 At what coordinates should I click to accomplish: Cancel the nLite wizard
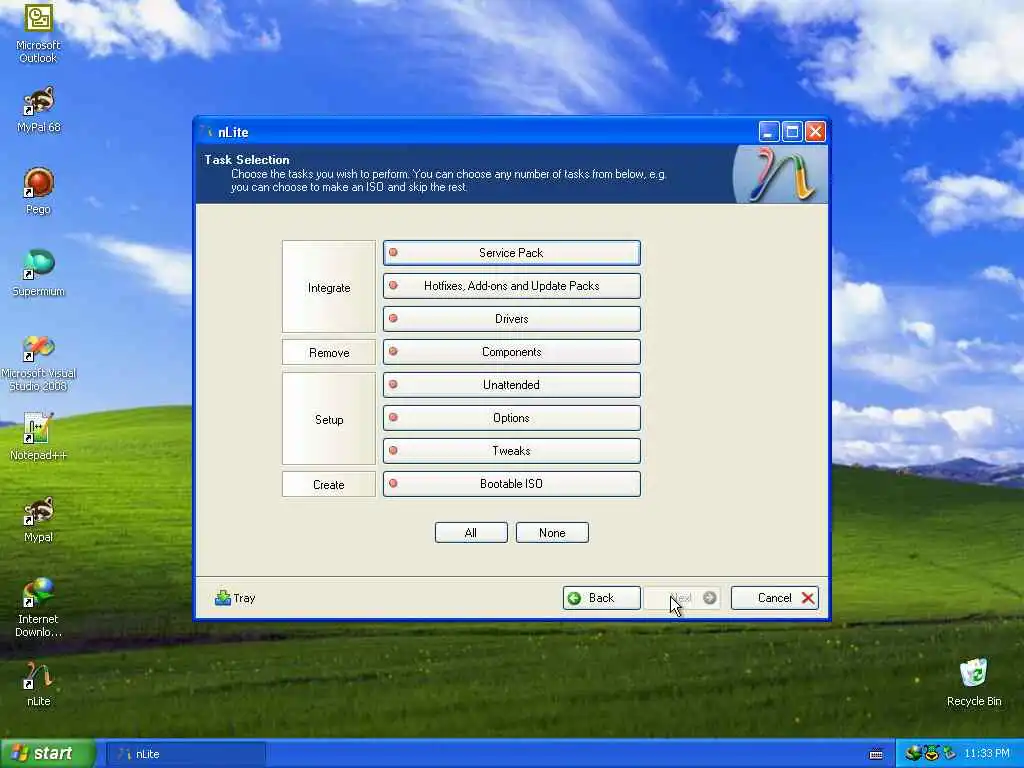coord(775,598)
